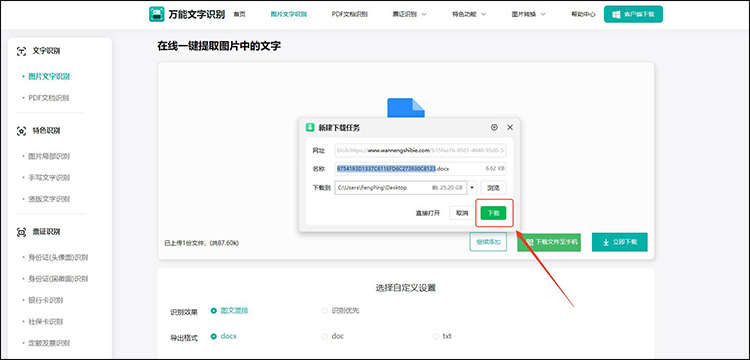
Task: Click the green 下载 button in dialog
Action: tap(493, 213)
